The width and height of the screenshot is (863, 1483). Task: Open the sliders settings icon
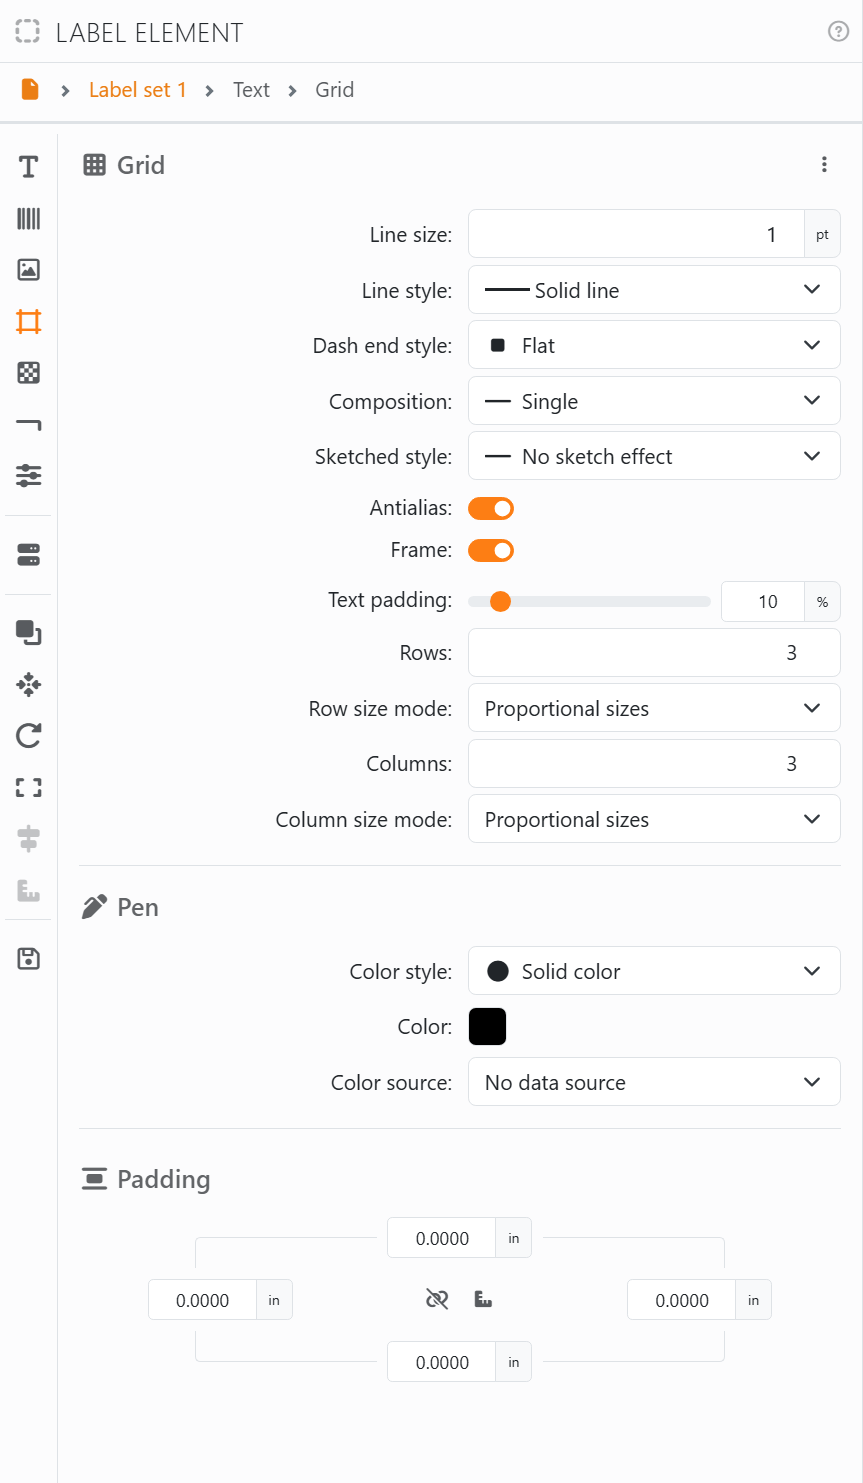point(28,475)
